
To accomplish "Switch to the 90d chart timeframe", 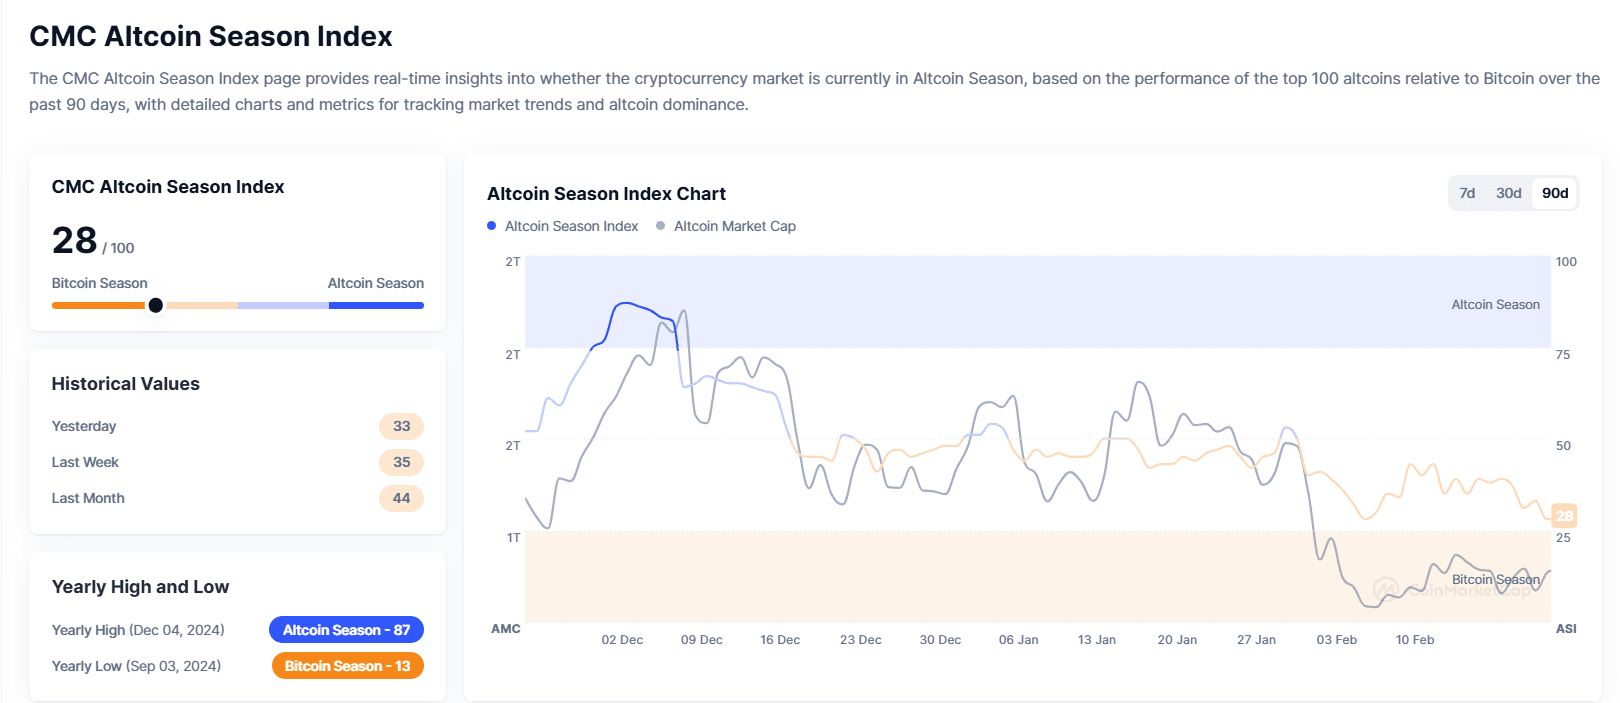I will [x=1554, y=193].
